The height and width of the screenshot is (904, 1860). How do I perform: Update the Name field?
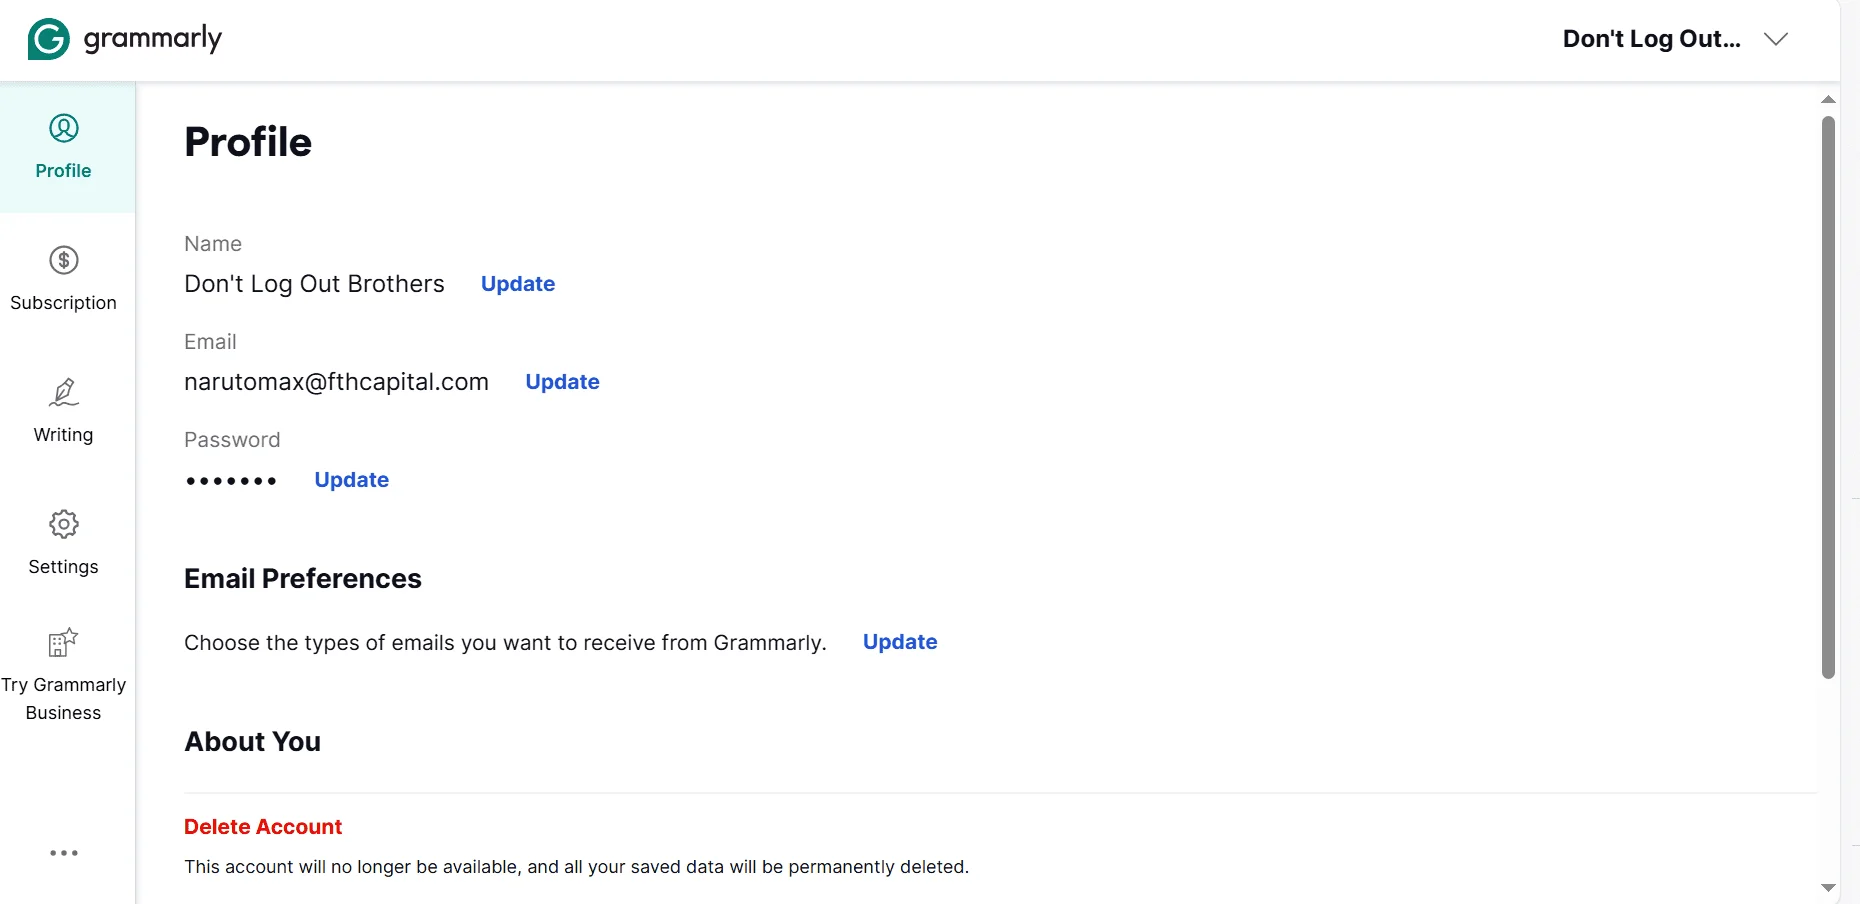click(518, 284)
